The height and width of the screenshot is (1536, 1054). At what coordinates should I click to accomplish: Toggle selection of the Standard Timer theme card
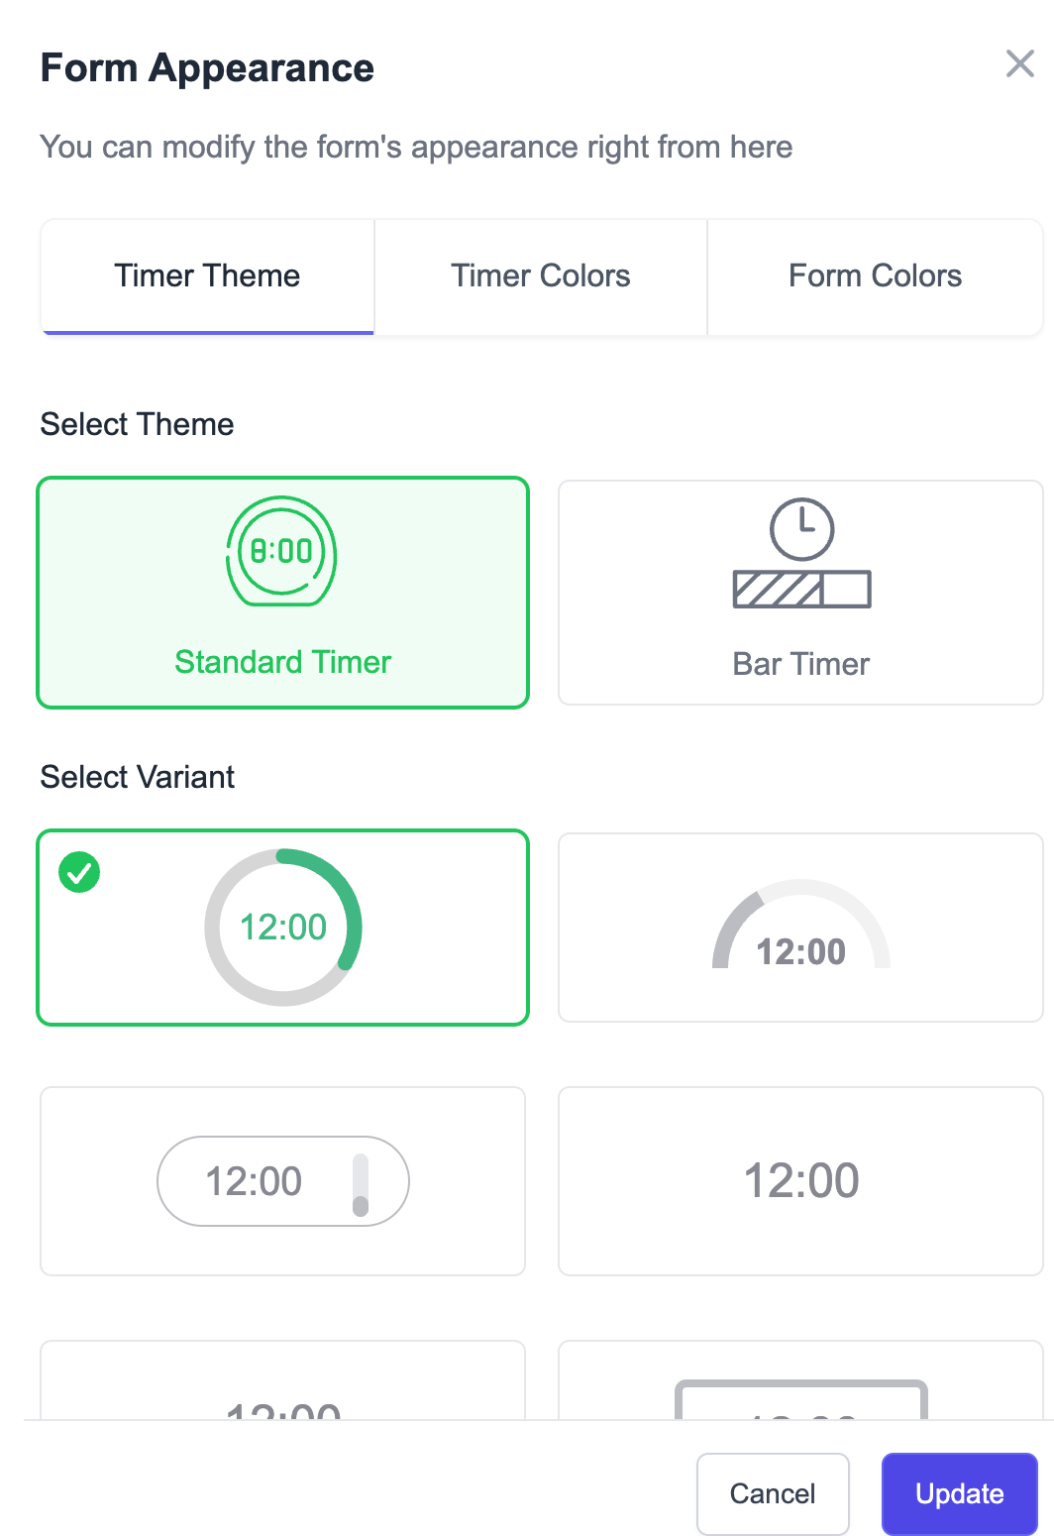(x=282, y=593)
